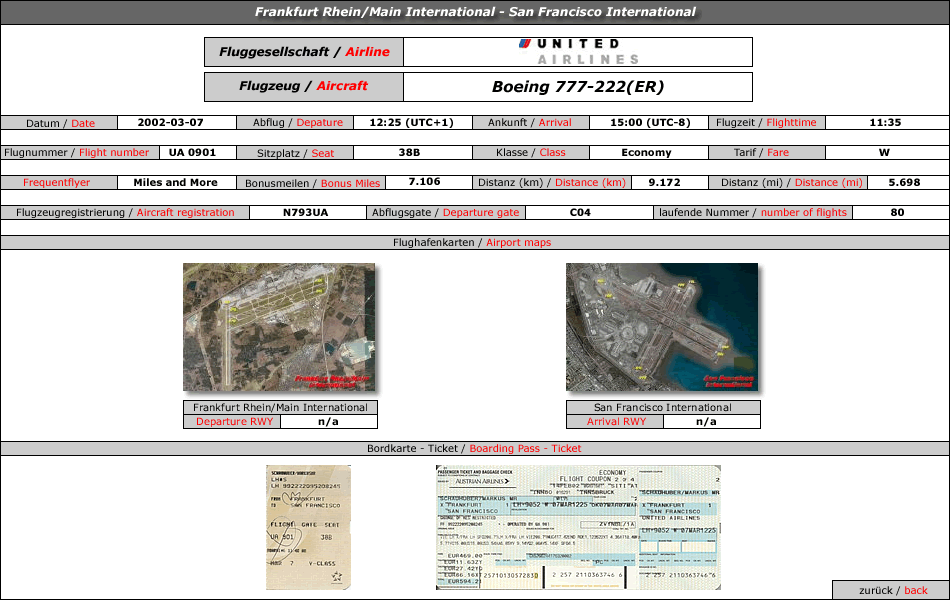
Task: Click the Abflug / Depature label
Action: pos(297,122)
